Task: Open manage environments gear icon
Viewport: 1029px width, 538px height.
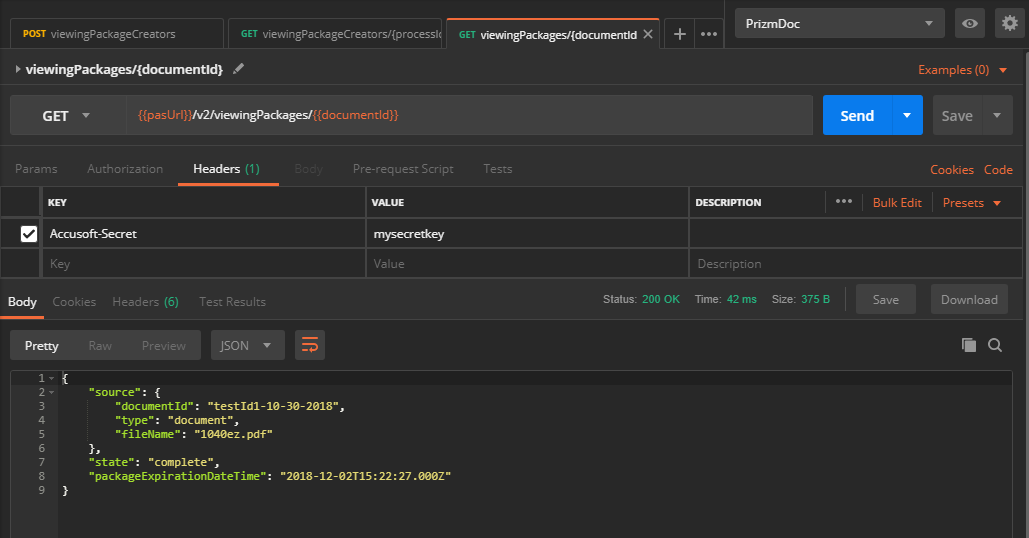Action: 1010,24
